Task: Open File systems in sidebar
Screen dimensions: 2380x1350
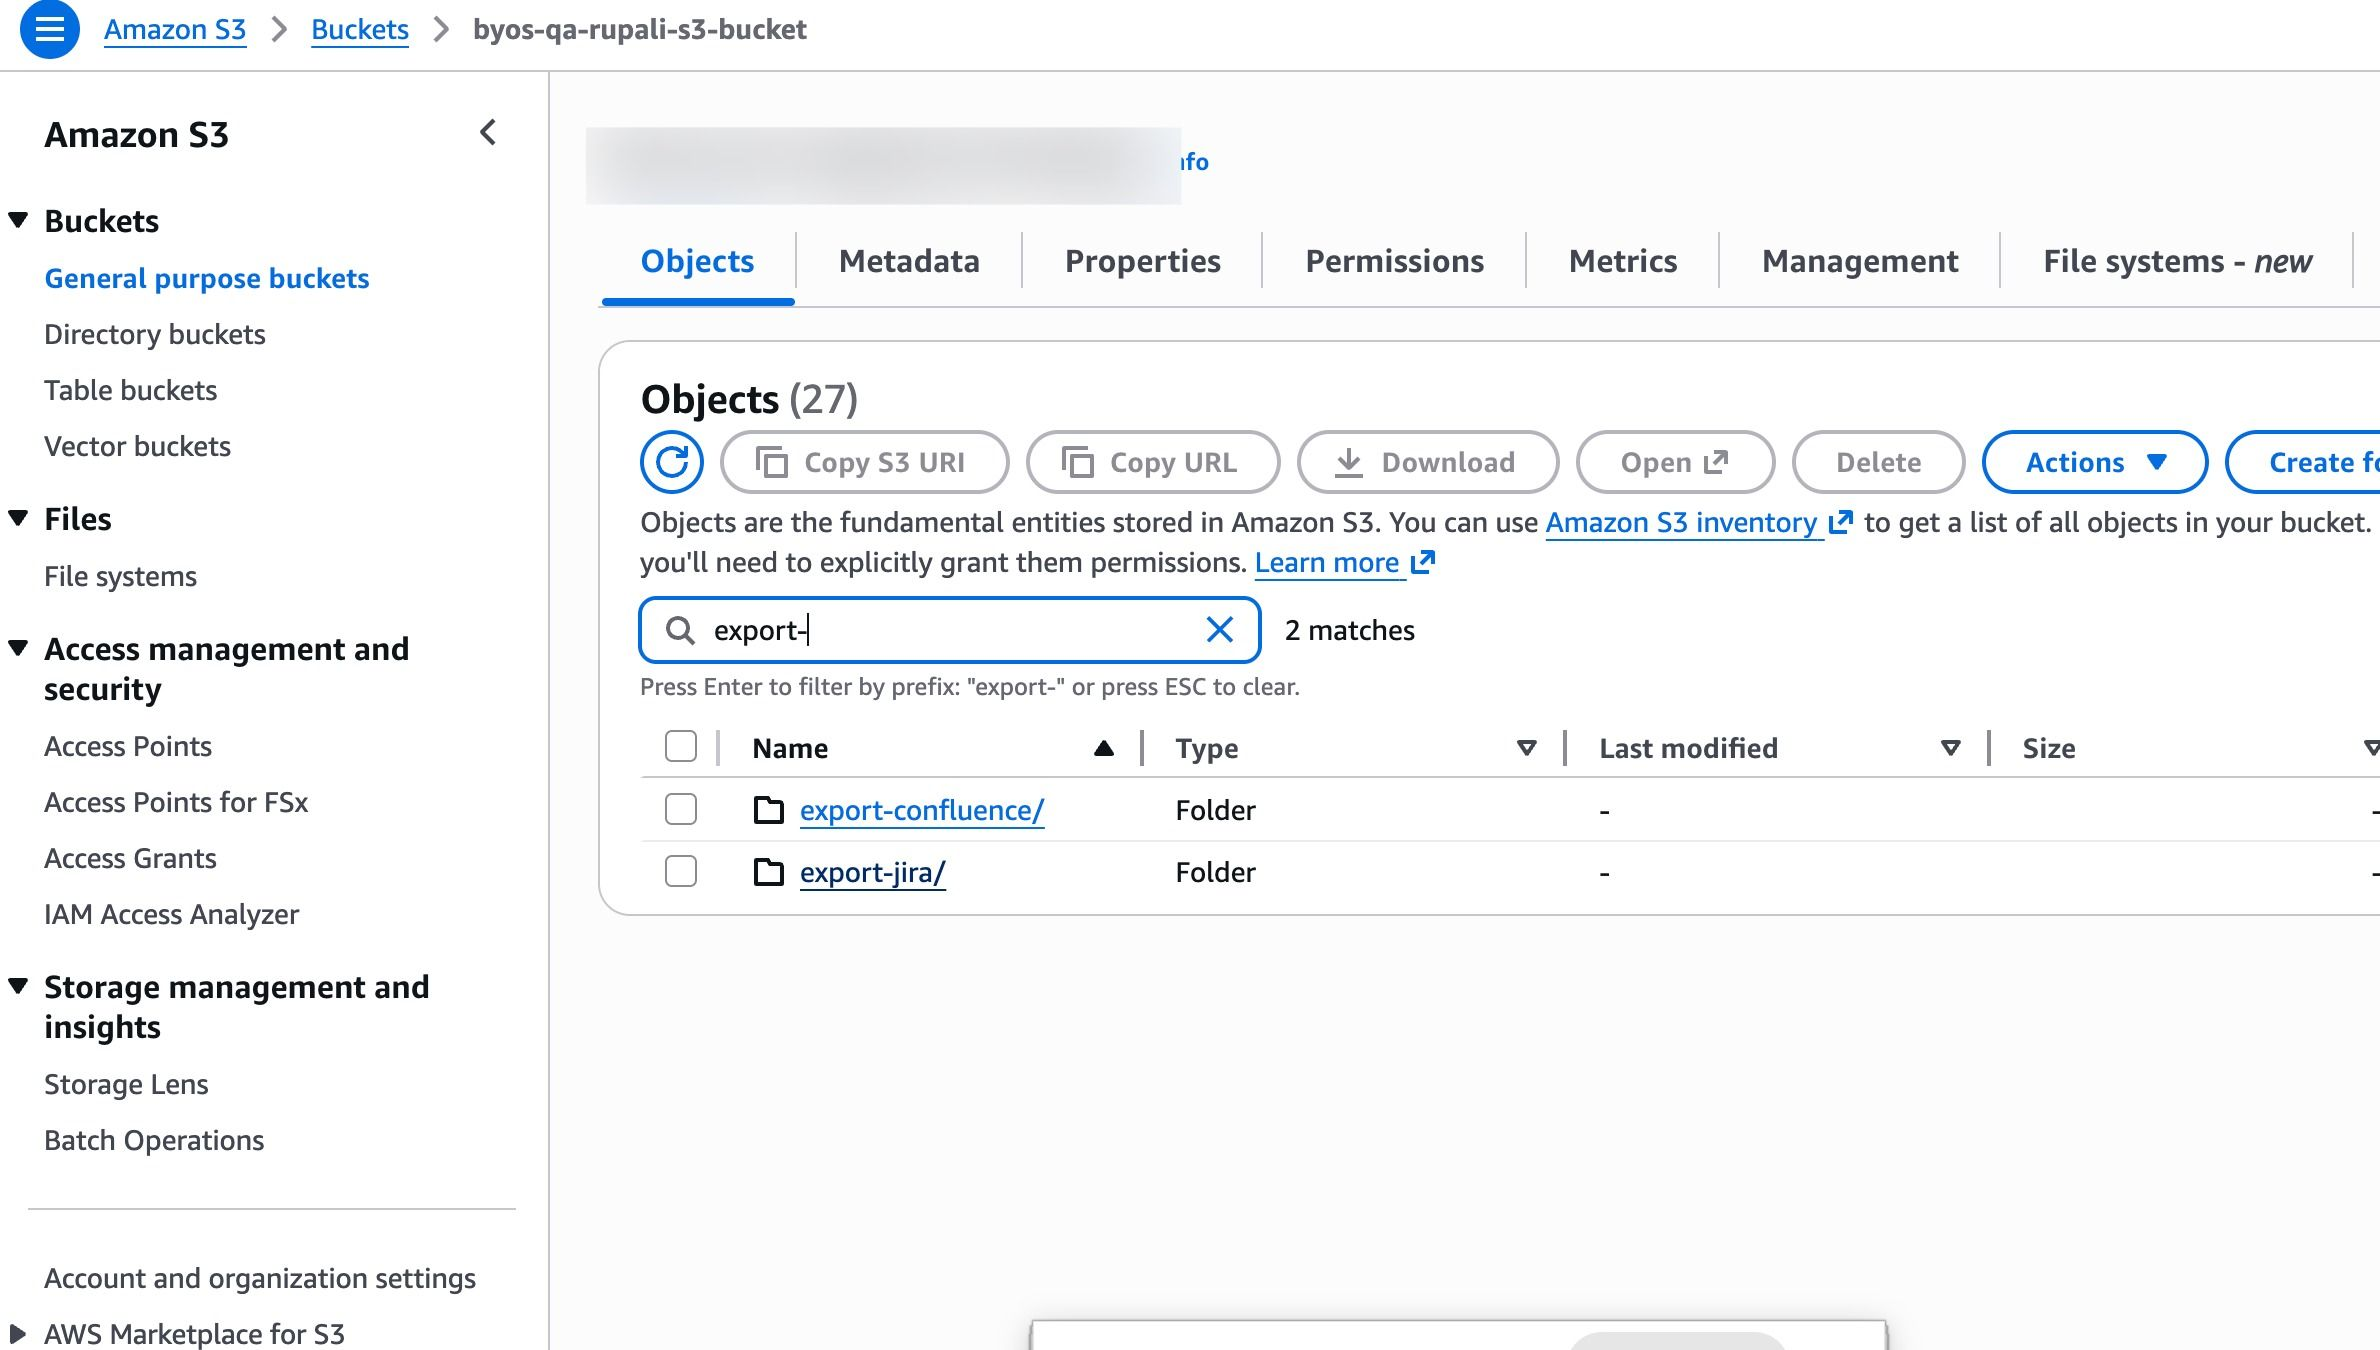Action: click(121, 576)
